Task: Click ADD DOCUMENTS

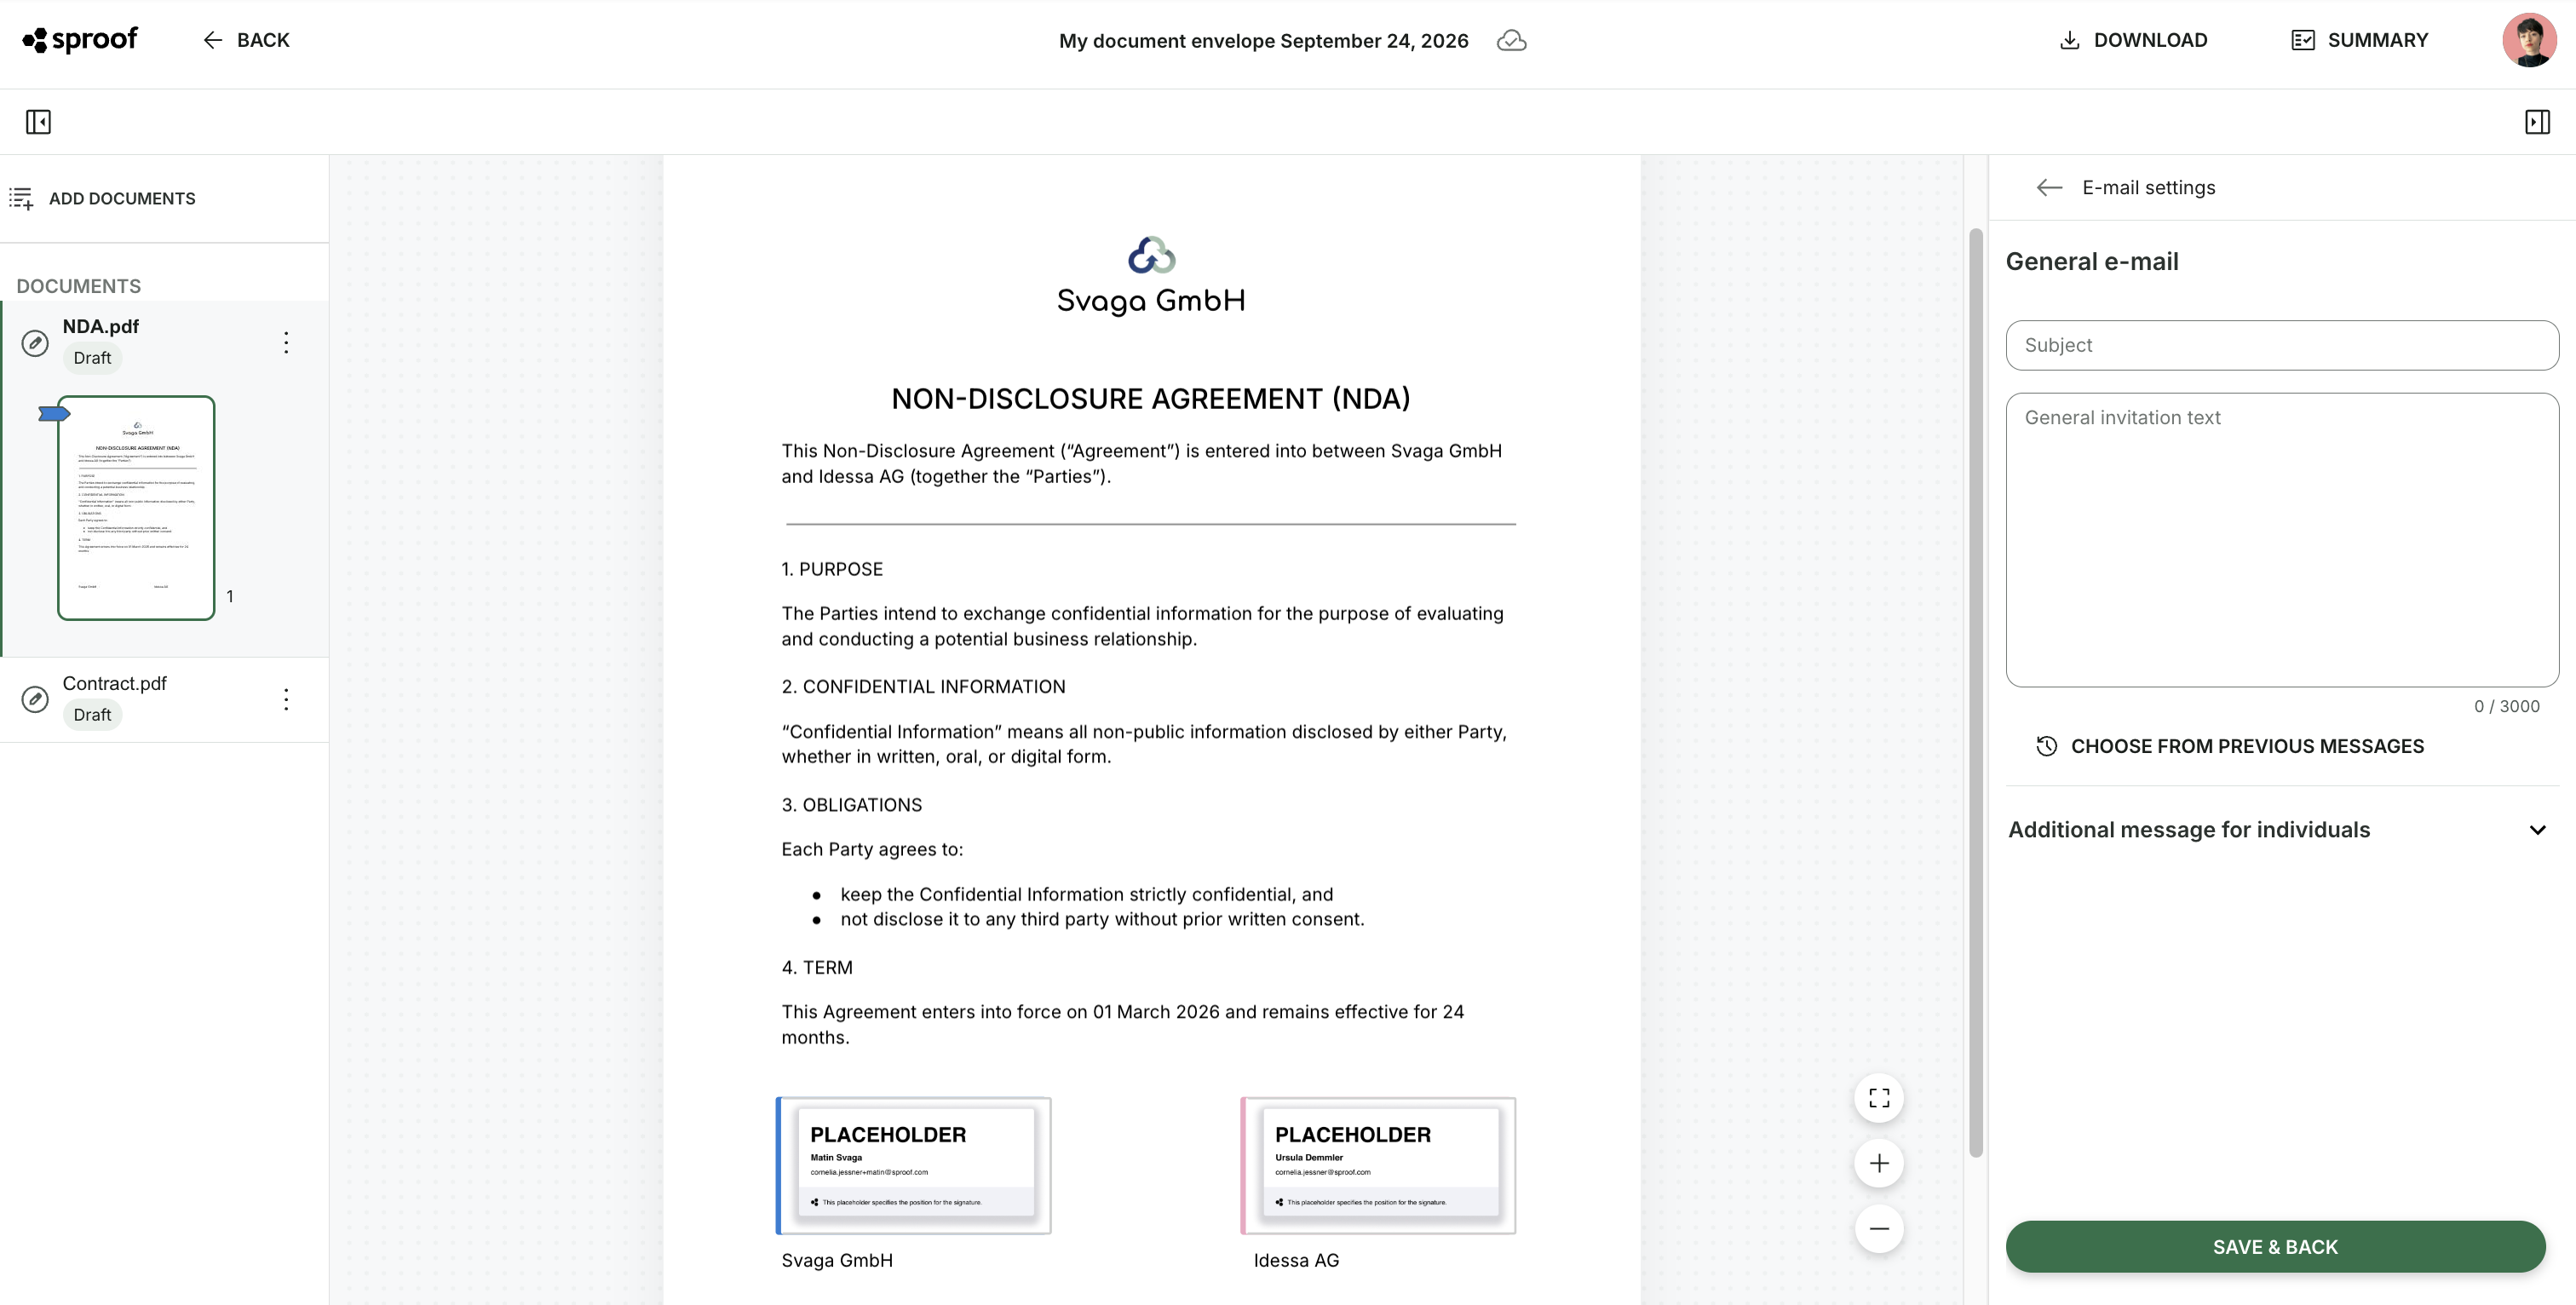Action: pos(102,198)
